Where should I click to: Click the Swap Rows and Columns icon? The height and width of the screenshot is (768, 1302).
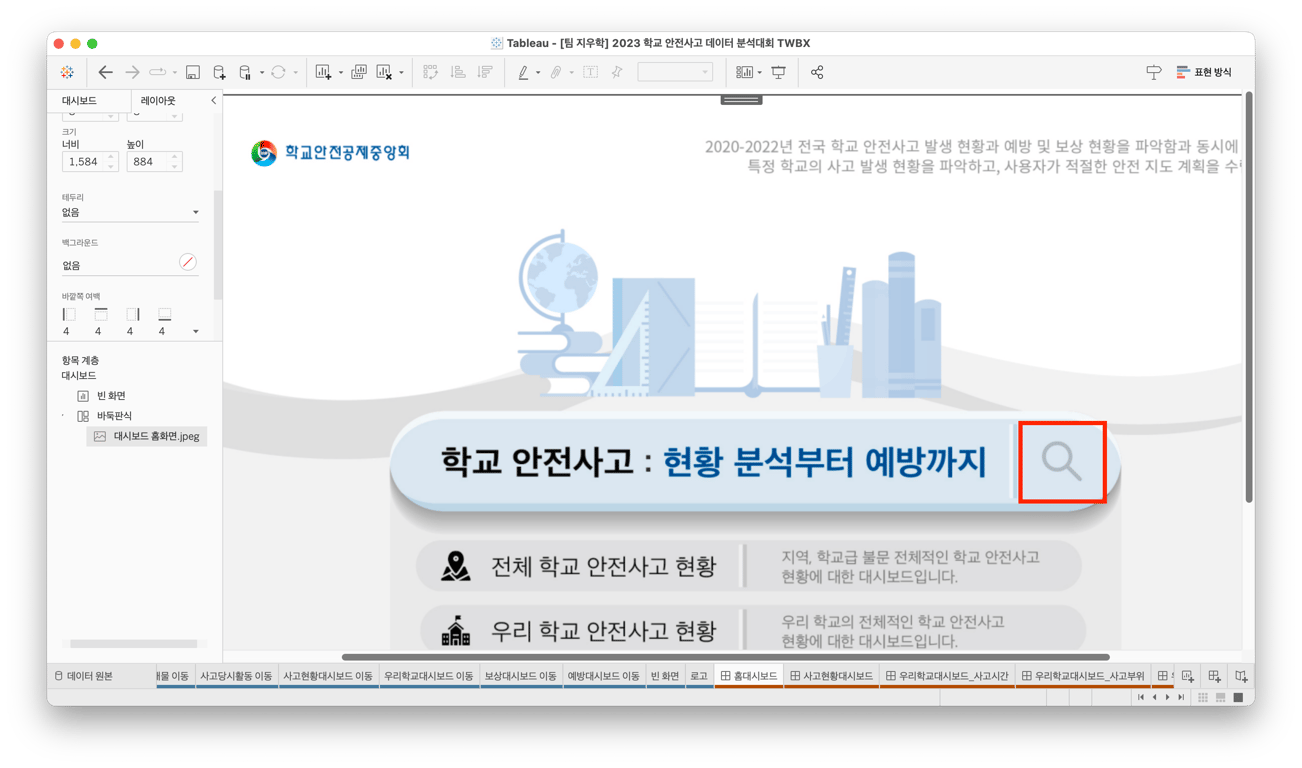tap(428, 71)
